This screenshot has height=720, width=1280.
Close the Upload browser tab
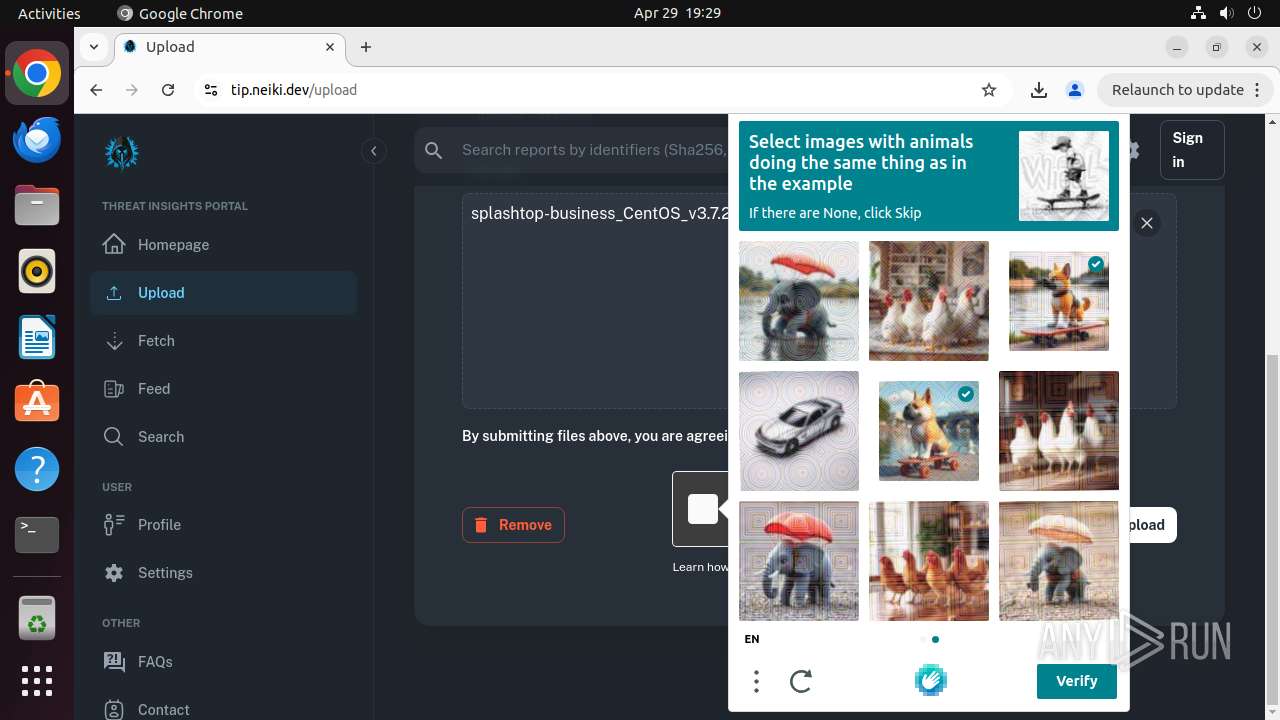330,47
